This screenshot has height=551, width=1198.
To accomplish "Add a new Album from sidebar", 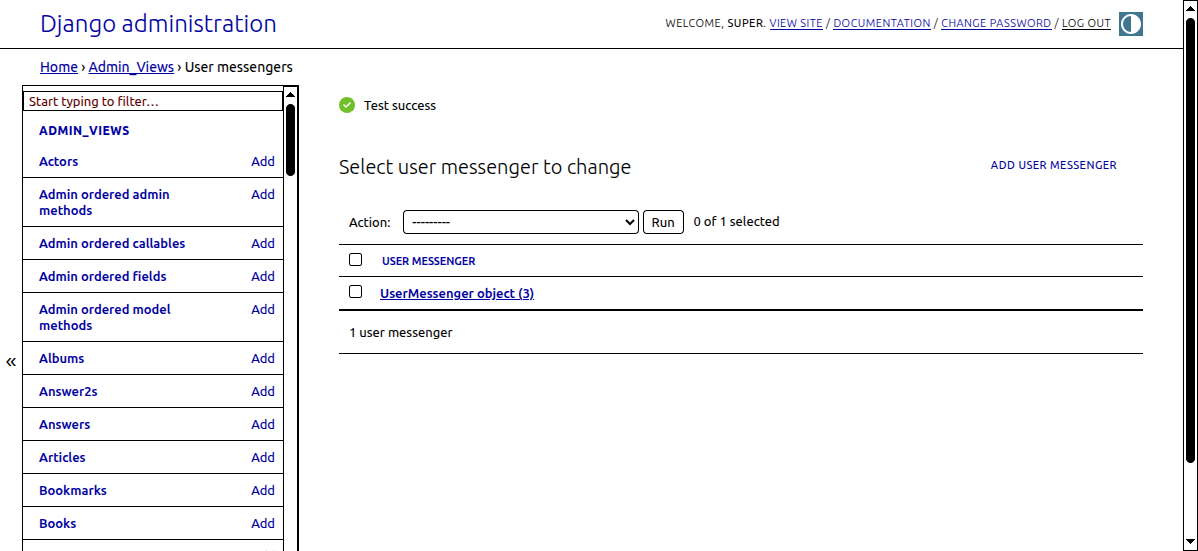I will point(263,358).
